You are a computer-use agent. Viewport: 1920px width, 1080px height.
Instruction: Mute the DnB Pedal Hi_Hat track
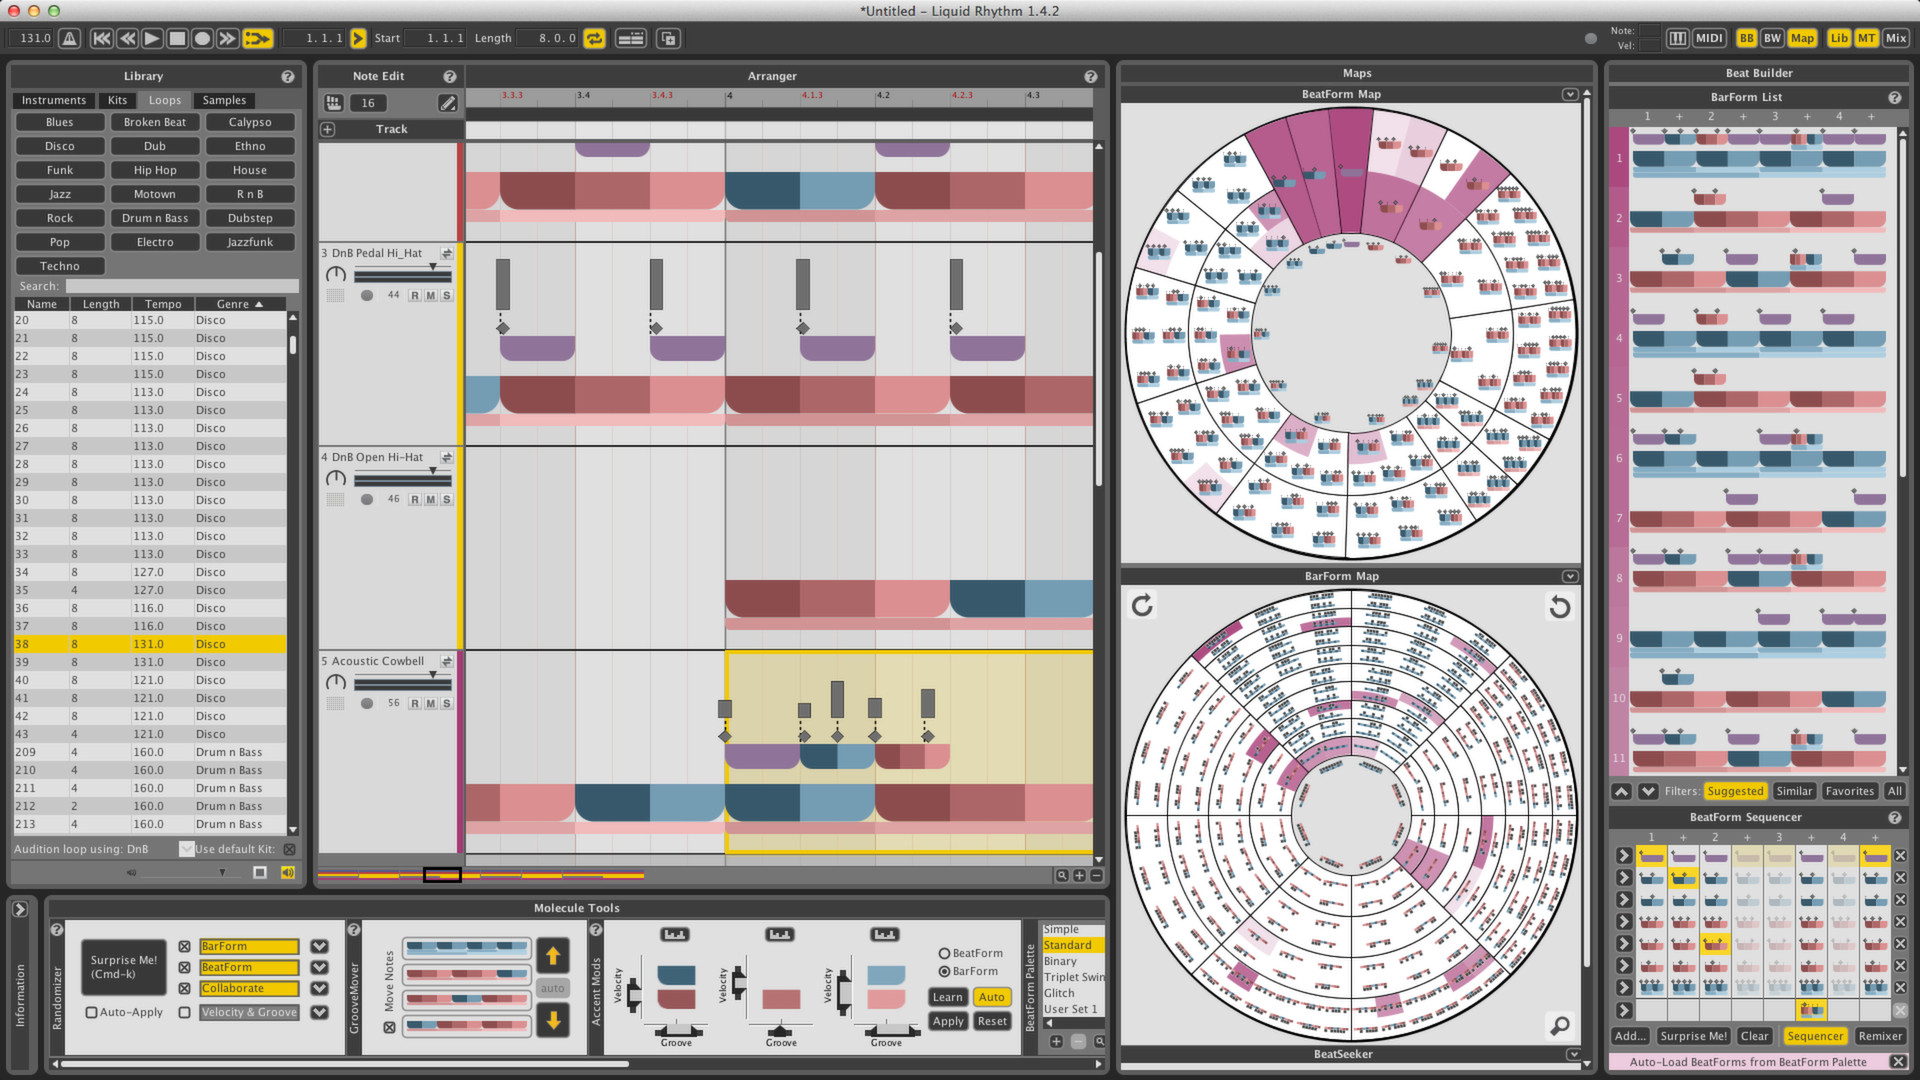pyautogui.click(x=430, y=295)
